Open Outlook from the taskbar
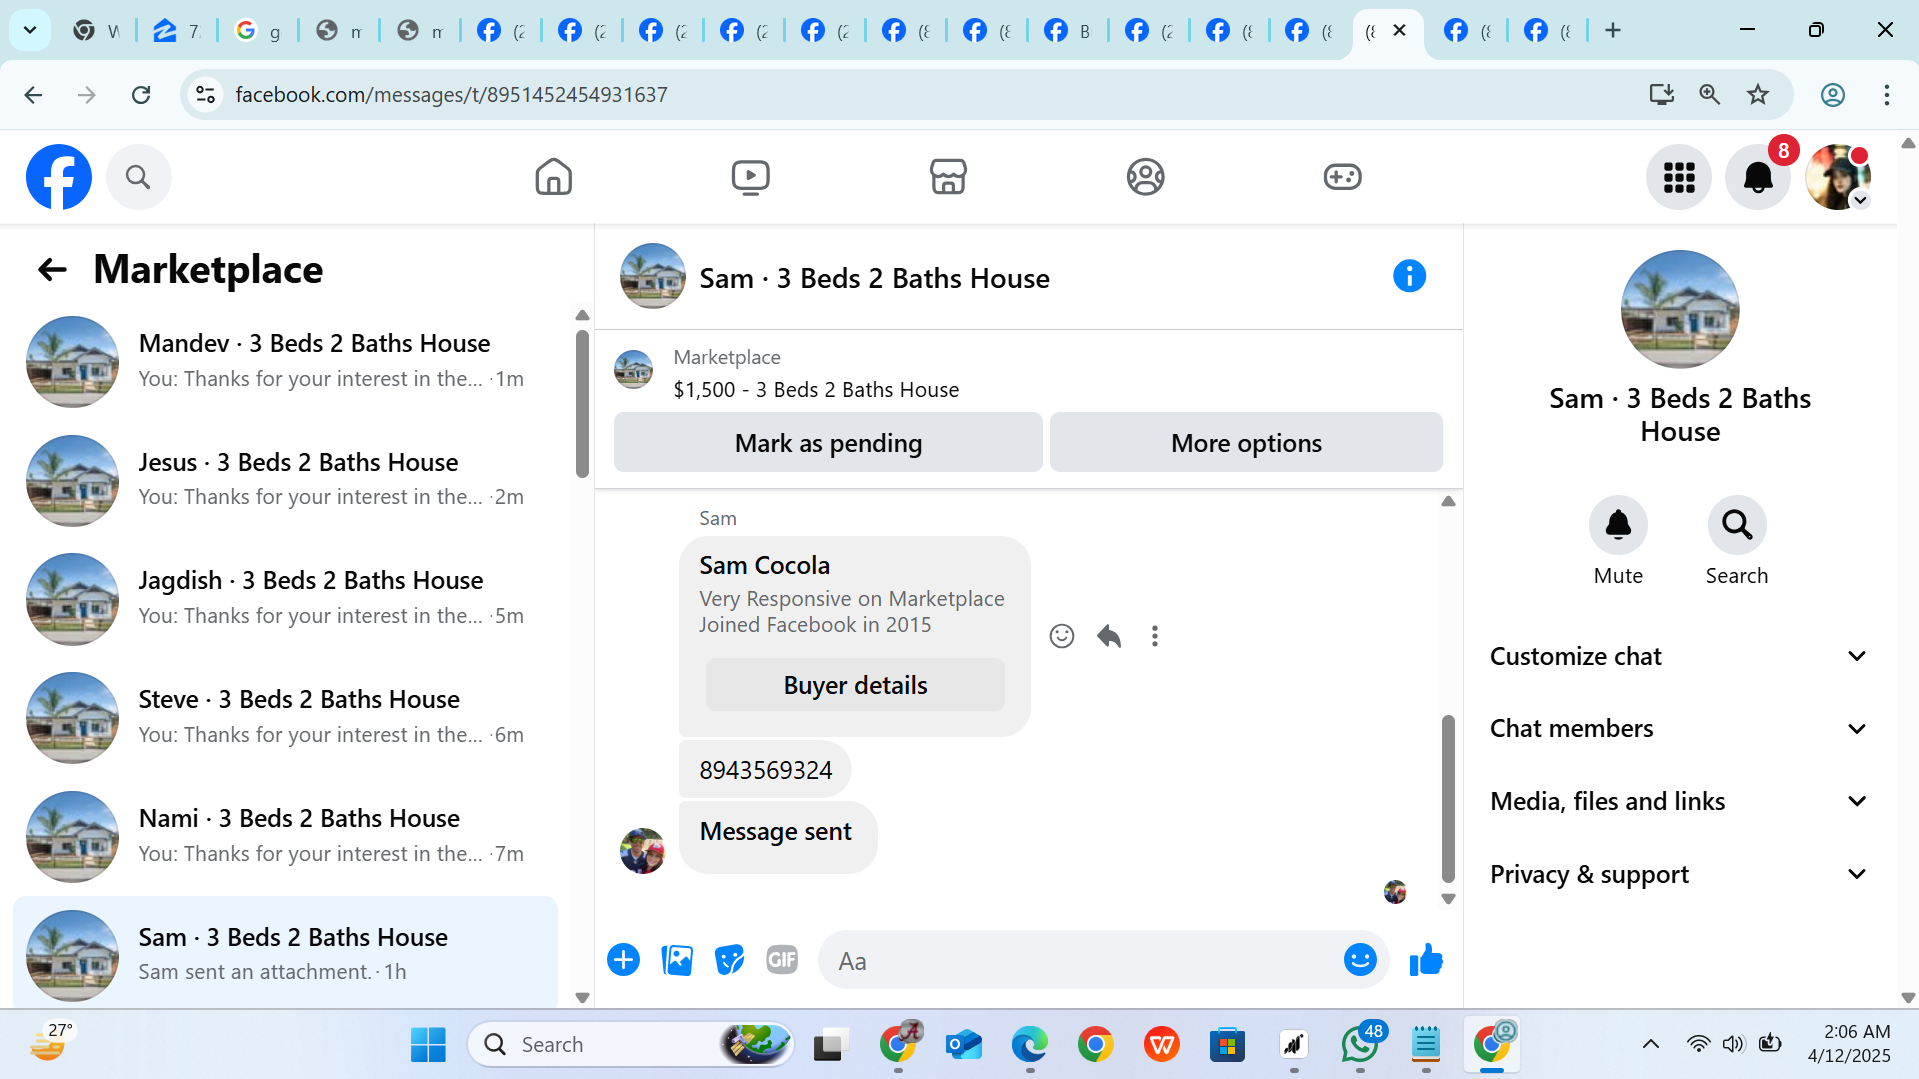This screenshot has height=1079, width=1919. click(x=963, y=1044)
